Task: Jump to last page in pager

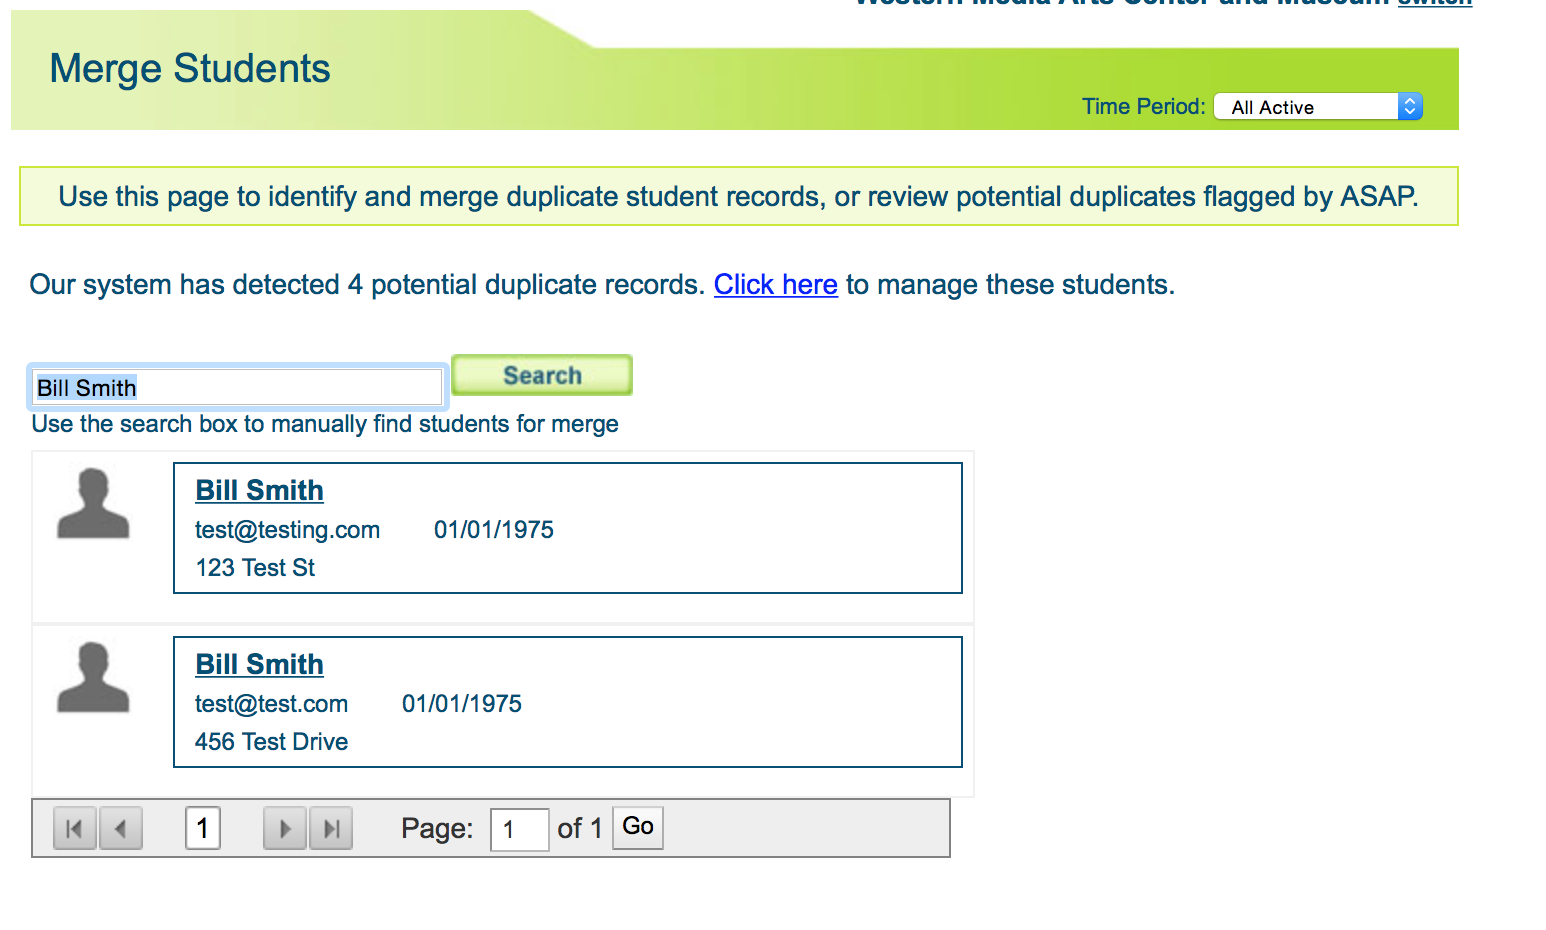Action: click(331, 828)
